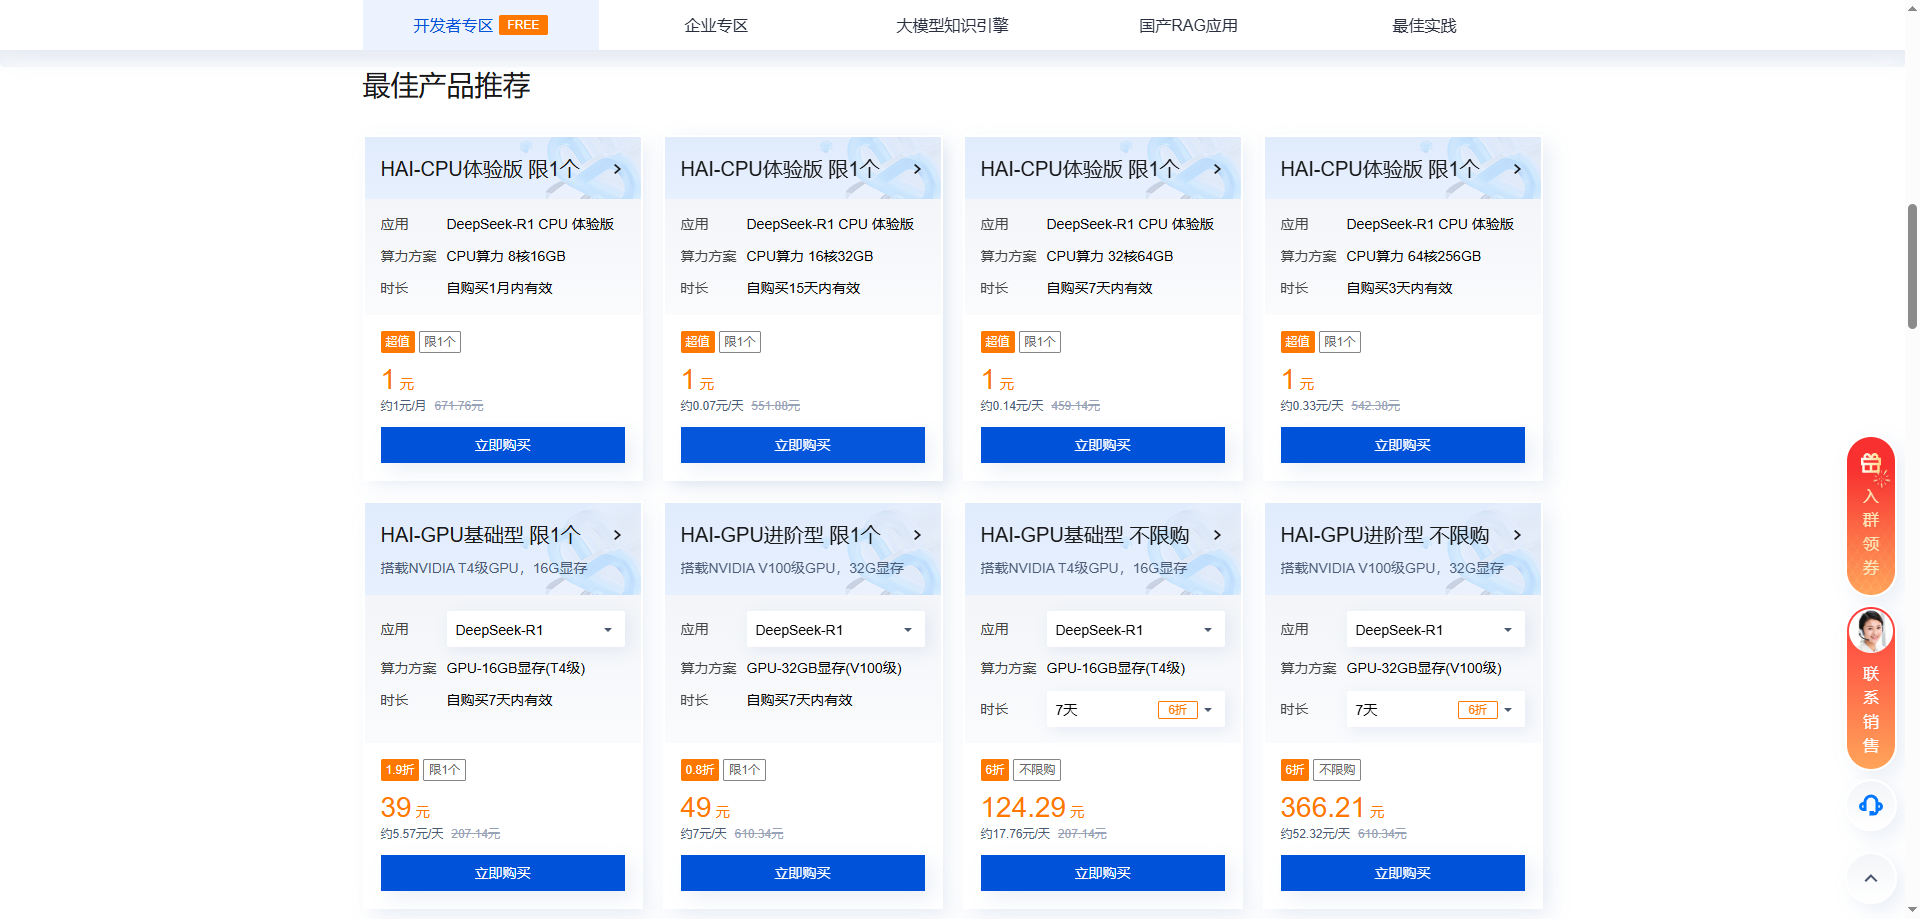Purchase the 124.29元 GPU plan
The width and height of the screenshot is (1920, 919).
click(1103, 873)
